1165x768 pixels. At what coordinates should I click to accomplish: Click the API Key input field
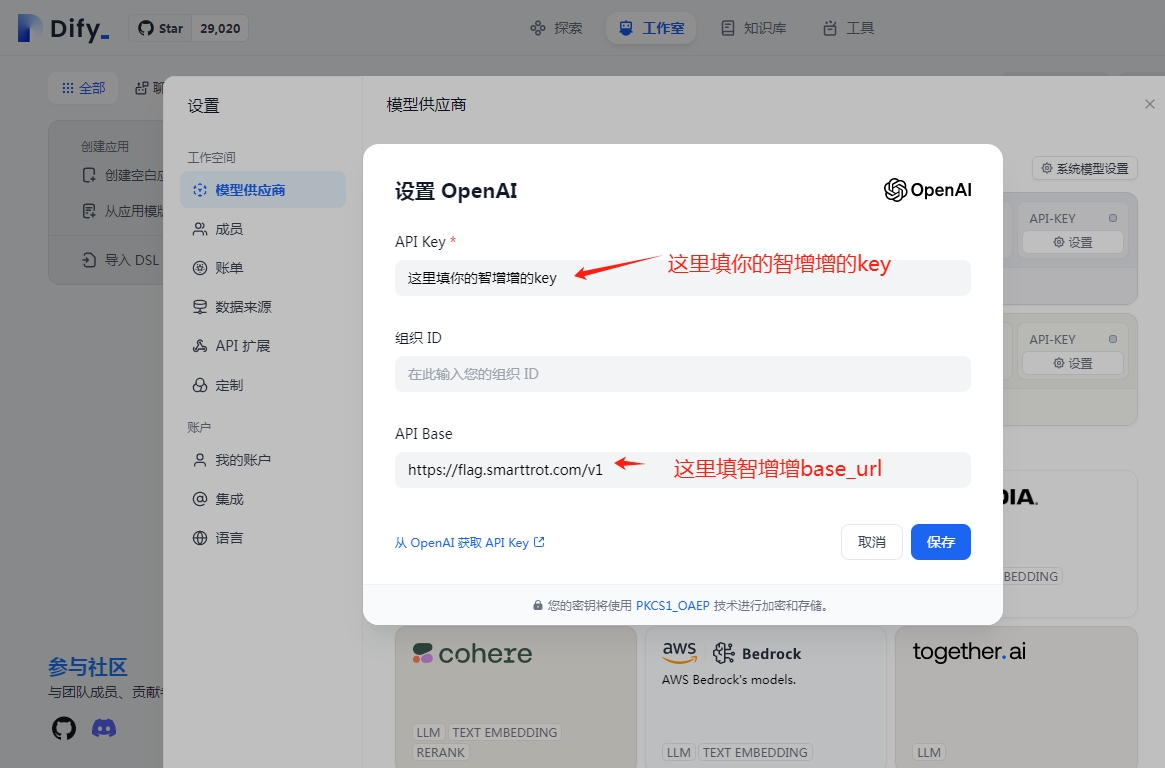(x=683, y=278)
